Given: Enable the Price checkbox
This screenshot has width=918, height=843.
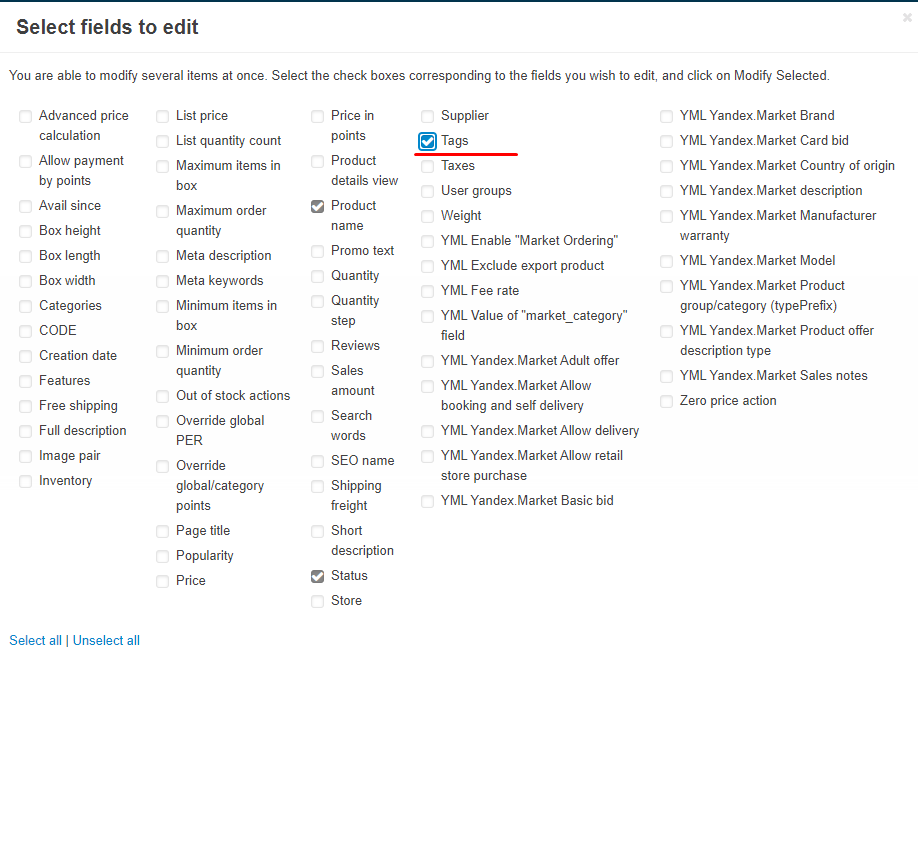Looking at the screenshot, I should (x=162, y=581).
